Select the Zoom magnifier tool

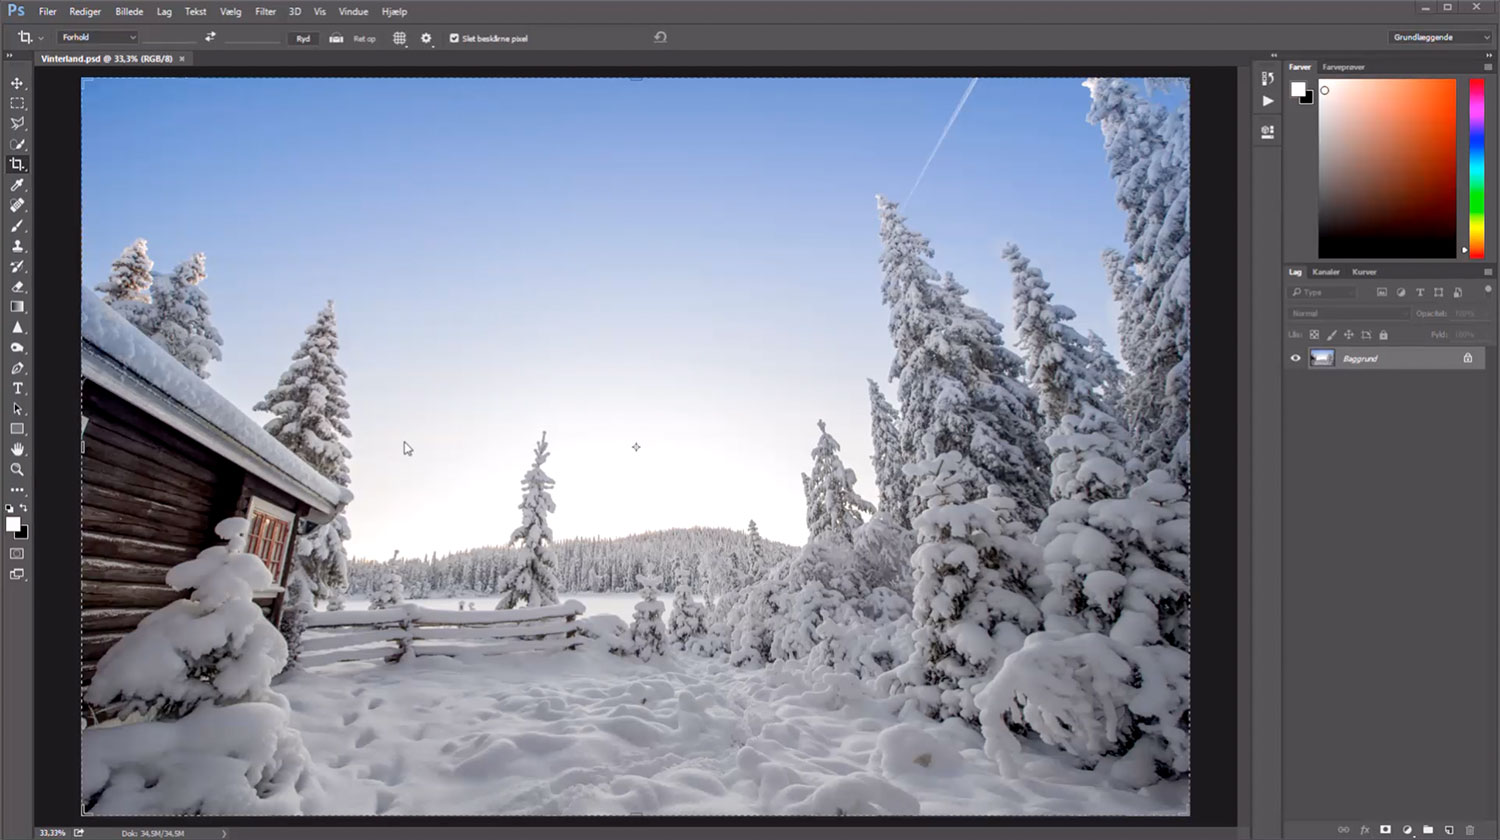[x=17, y=469]
